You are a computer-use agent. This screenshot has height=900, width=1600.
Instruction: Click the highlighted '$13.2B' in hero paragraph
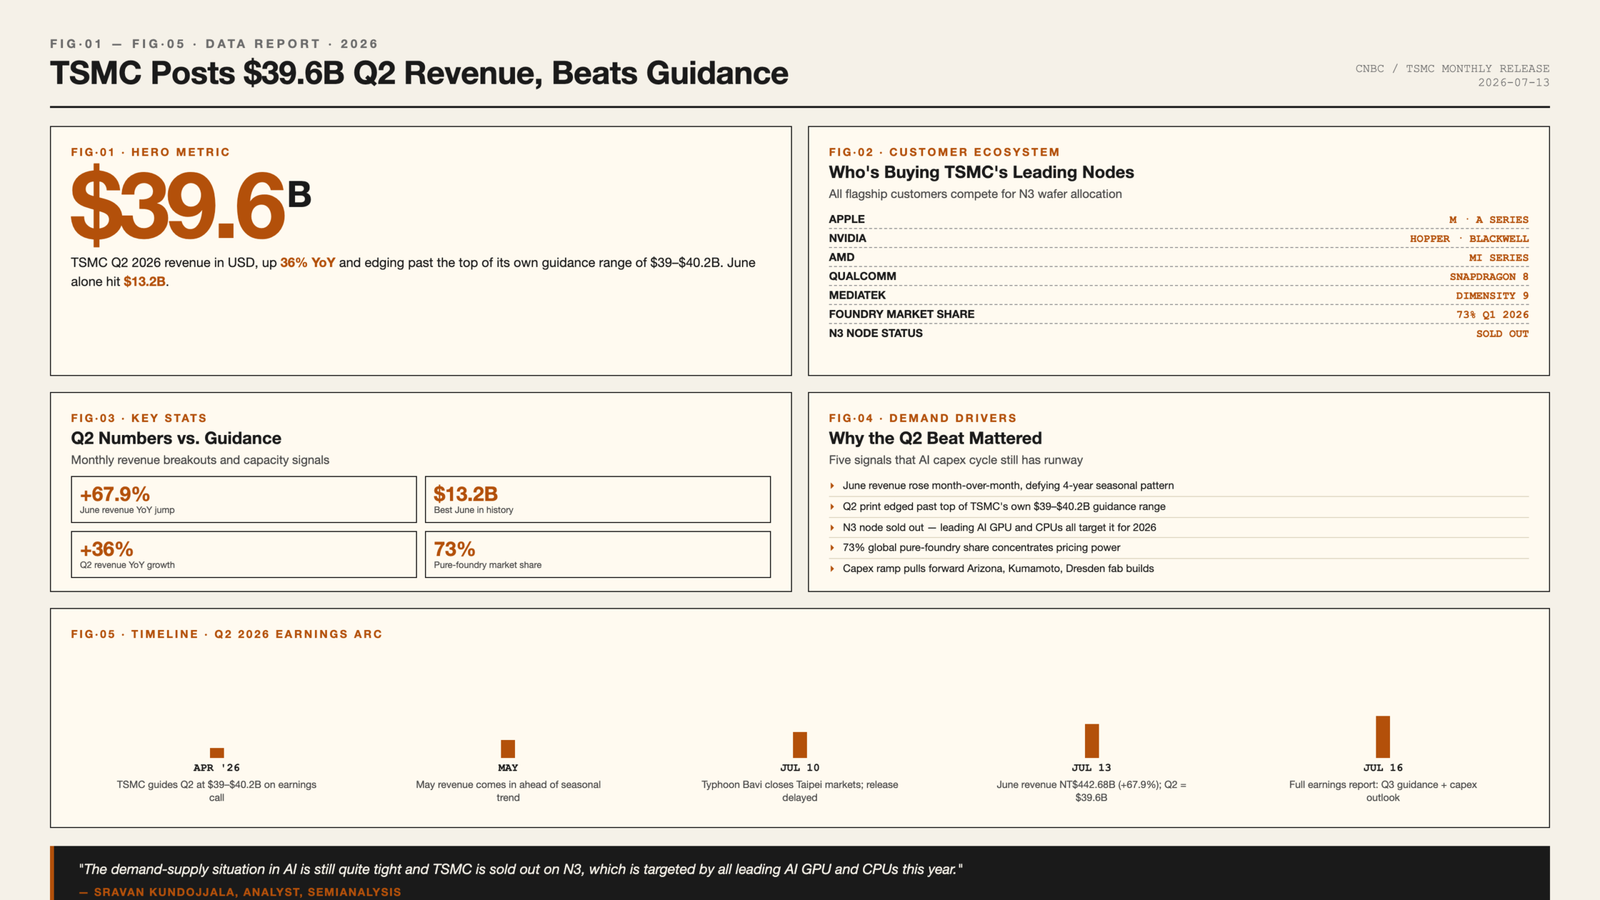pos(145,282)
